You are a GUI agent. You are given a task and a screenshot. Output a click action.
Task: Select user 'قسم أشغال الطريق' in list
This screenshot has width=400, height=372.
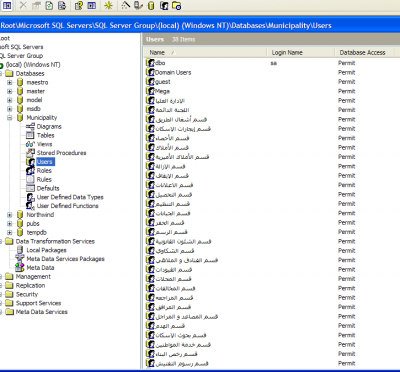181,119
